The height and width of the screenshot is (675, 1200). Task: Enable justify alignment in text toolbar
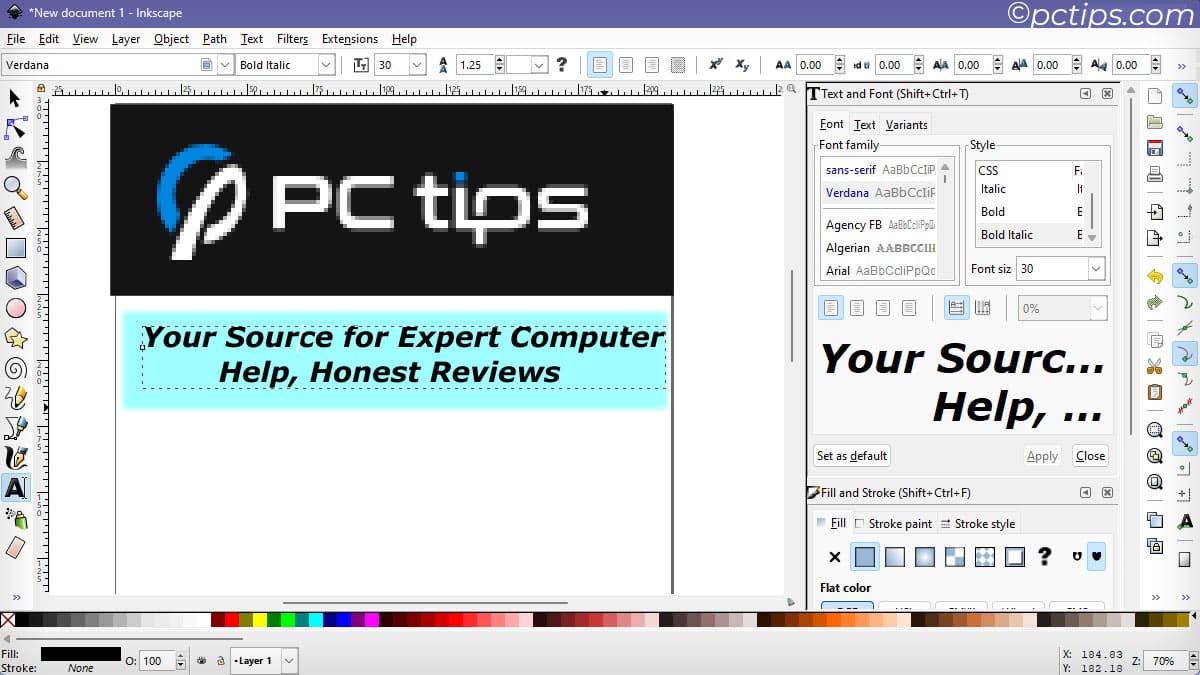click(678, 65)
